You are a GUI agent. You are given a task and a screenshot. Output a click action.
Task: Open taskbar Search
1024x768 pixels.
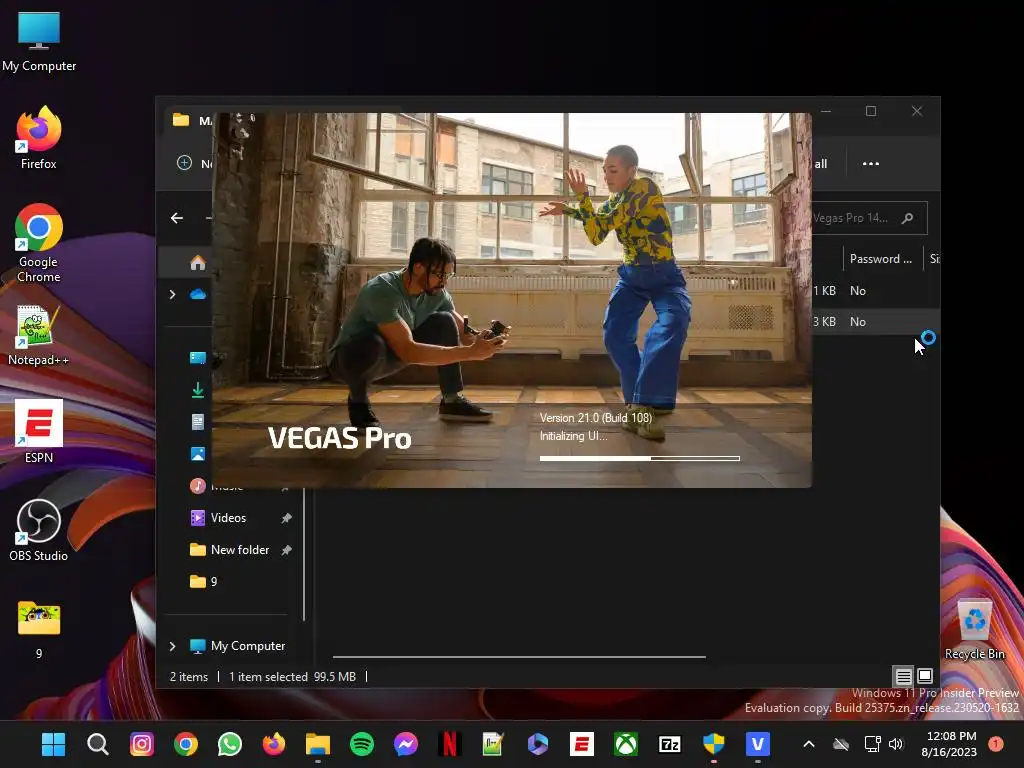tap(97, 744)
